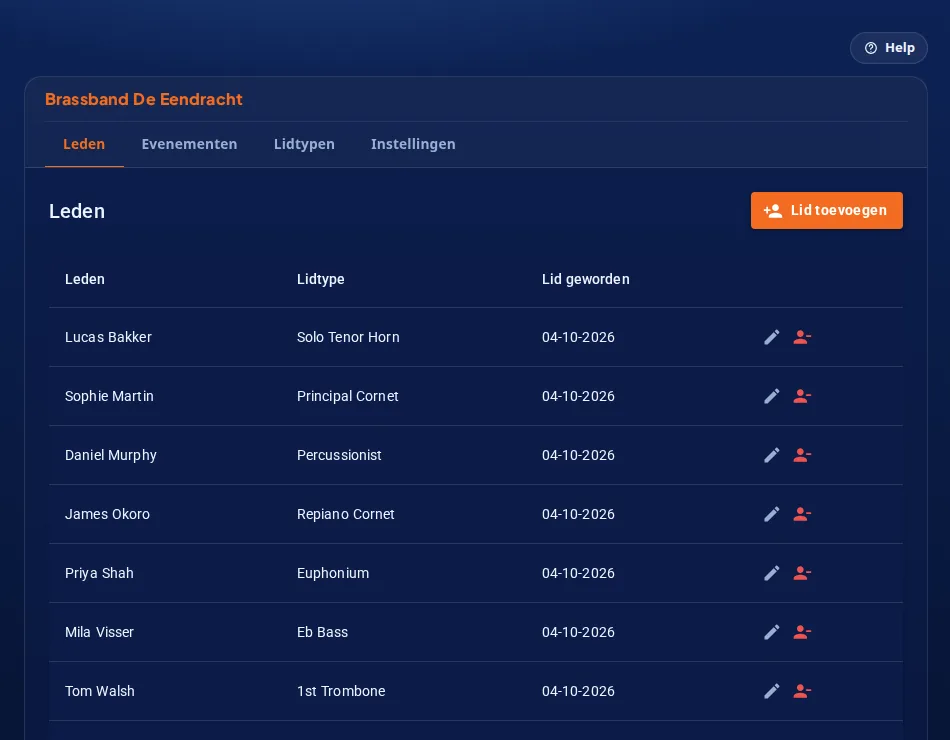Edit Lucas Bakker with pencil icon

tap(771, 337)
